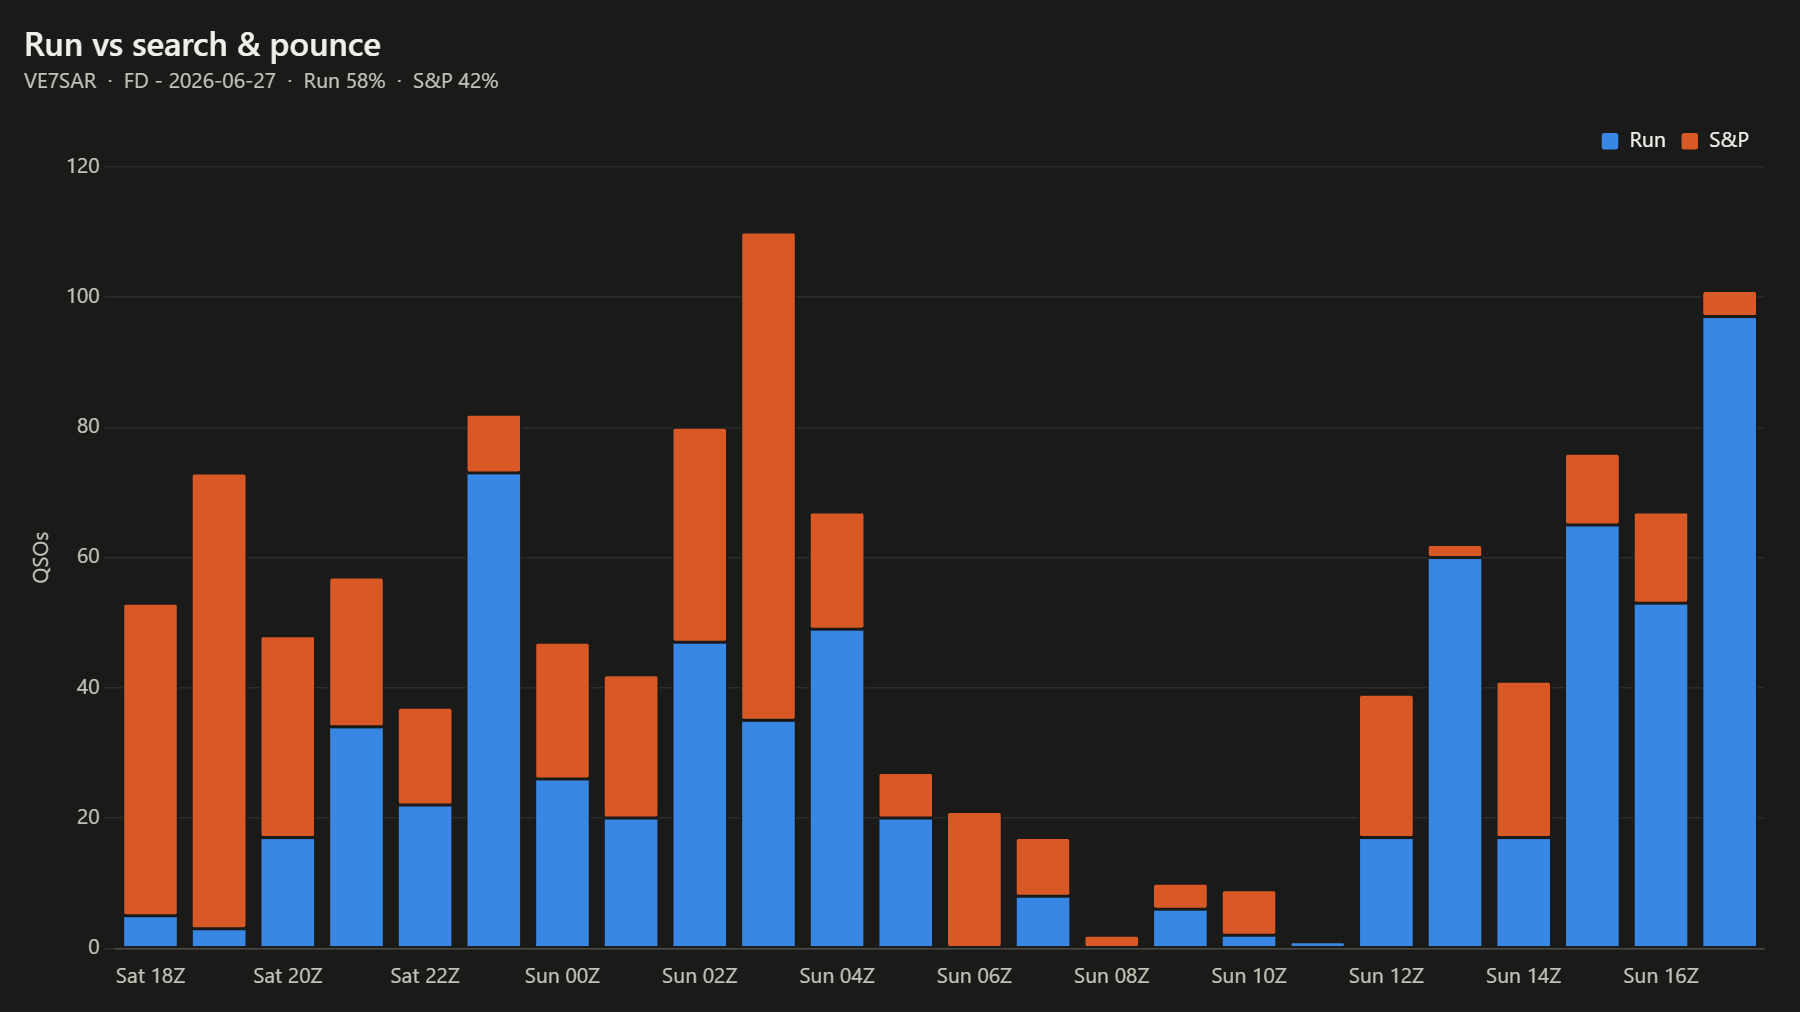Image resolution: width=1800 pixels, height=1012 pixels.
Task: Click the blue Run legend swatch
Action: coord(1610,141)
